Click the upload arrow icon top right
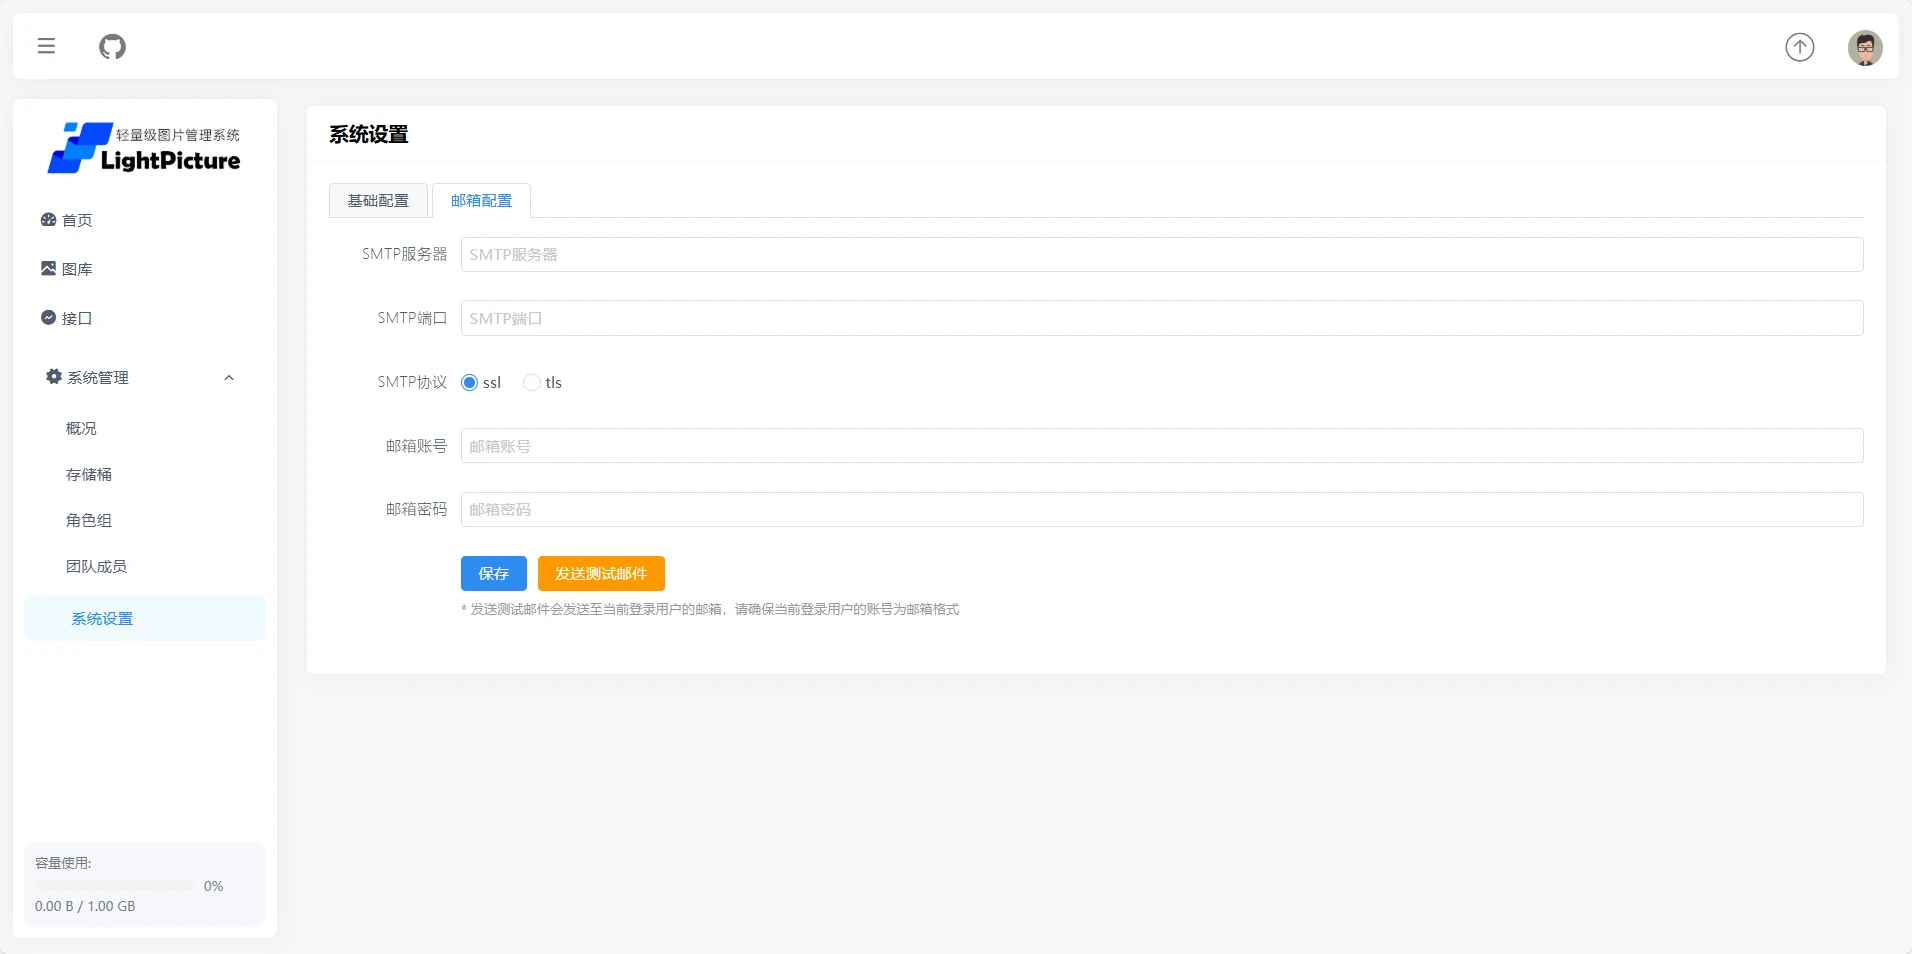Image resolution: width=1912 pixels, height=954 pixels. [x=1798, y=47]
